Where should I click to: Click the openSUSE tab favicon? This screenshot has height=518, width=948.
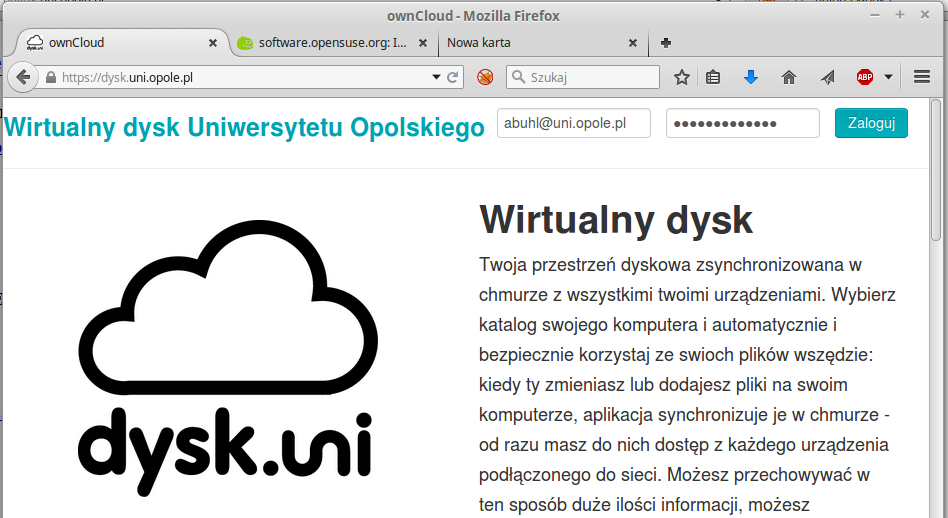[244, 43]
